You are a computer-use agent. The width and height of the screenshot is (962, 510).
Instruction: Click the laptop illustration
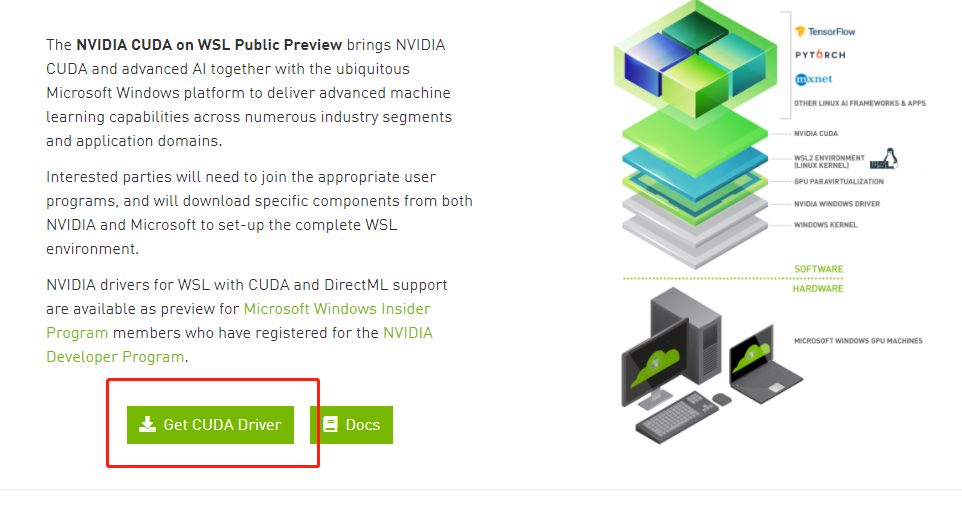coord(764,365)
